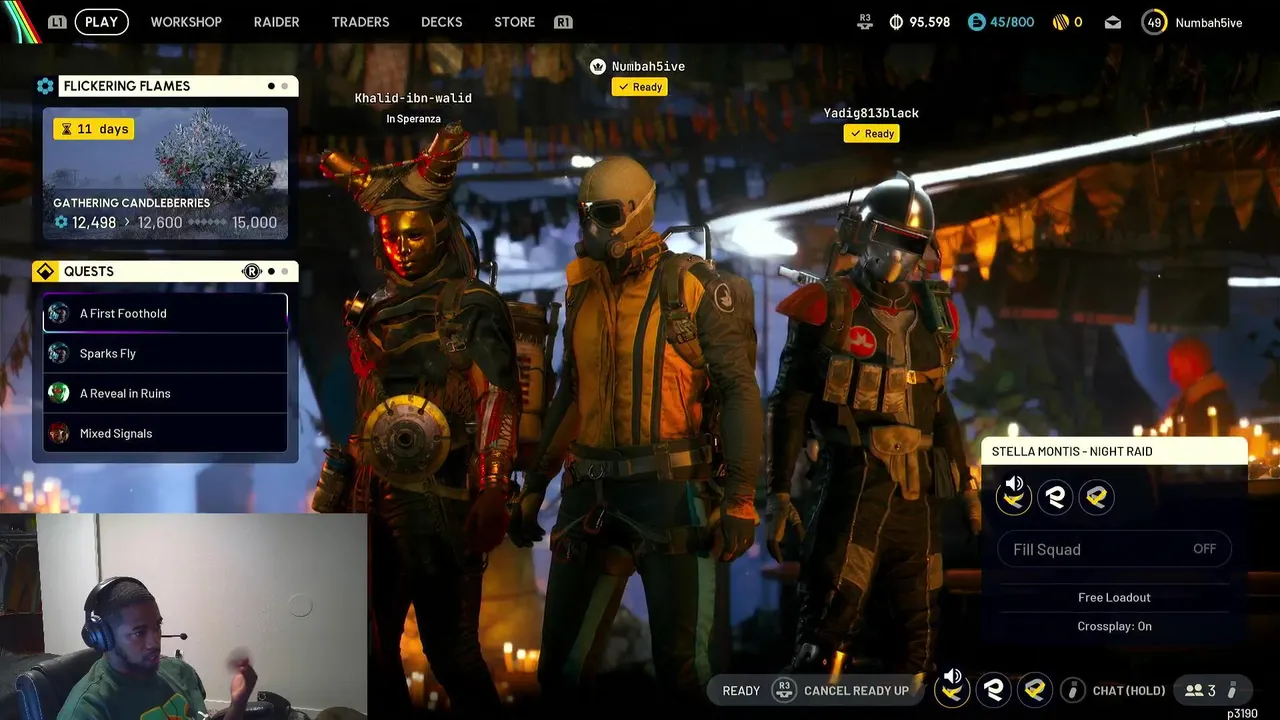Screen dimensions: 1280x720
Task: Click the crown leader icon by Numbah5ive
Action: [598, 66]
